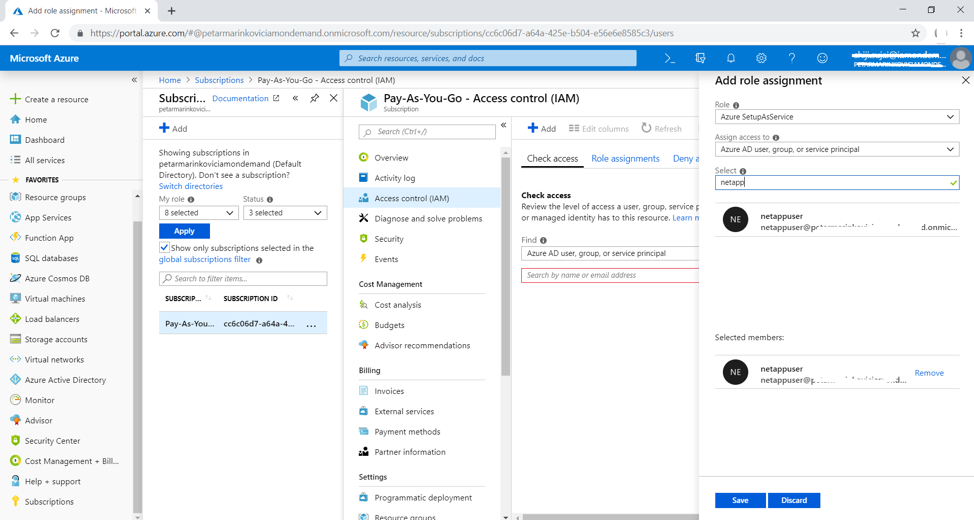Select the Check access tab
The width and height of the screenshot is (974, 520).
pyautogui.click(x=552, y=159)
